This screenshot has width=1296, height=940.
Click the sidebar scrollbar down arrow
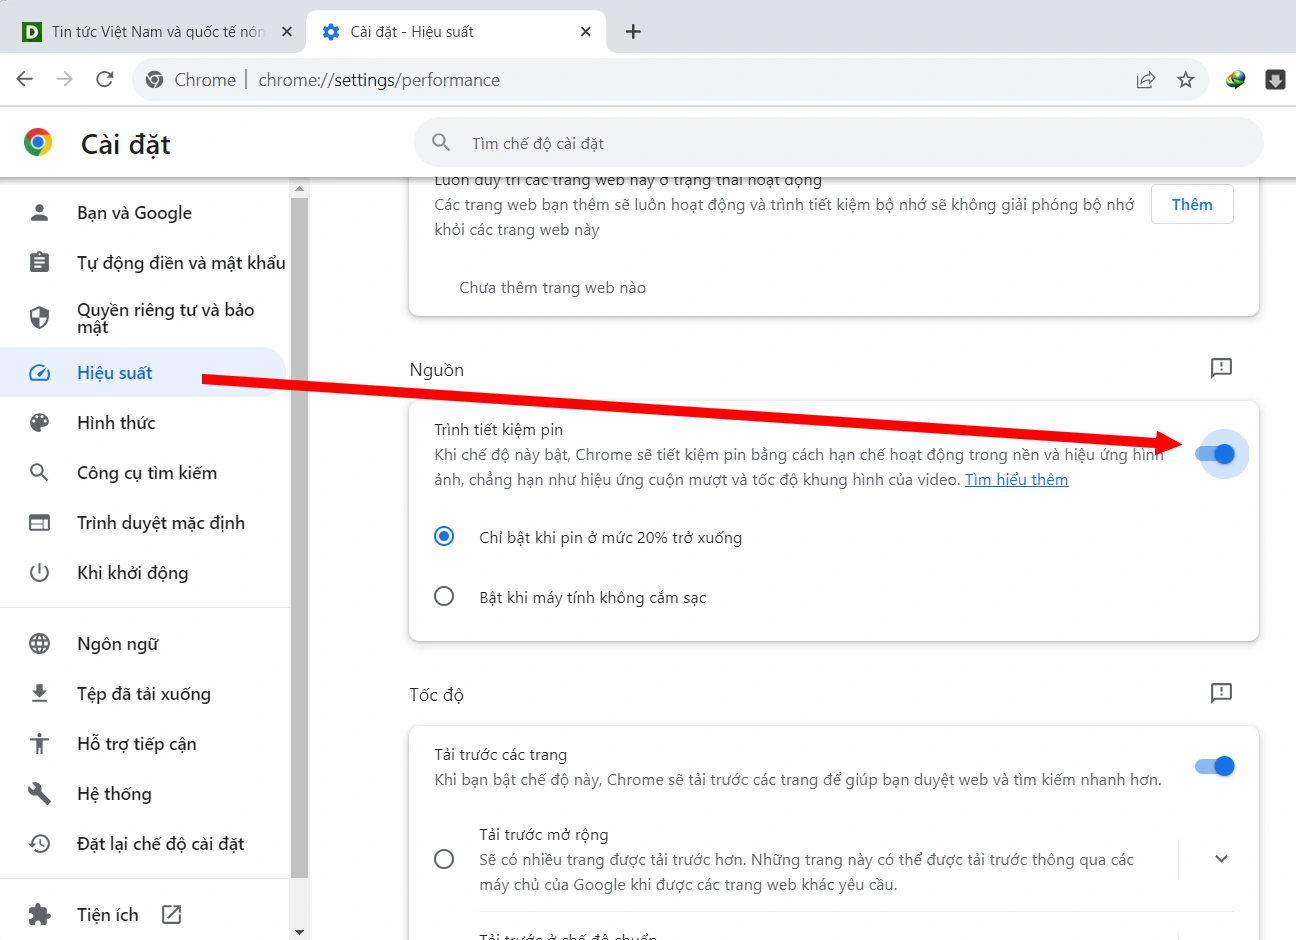pyautogui.click(x=299, y=932)
